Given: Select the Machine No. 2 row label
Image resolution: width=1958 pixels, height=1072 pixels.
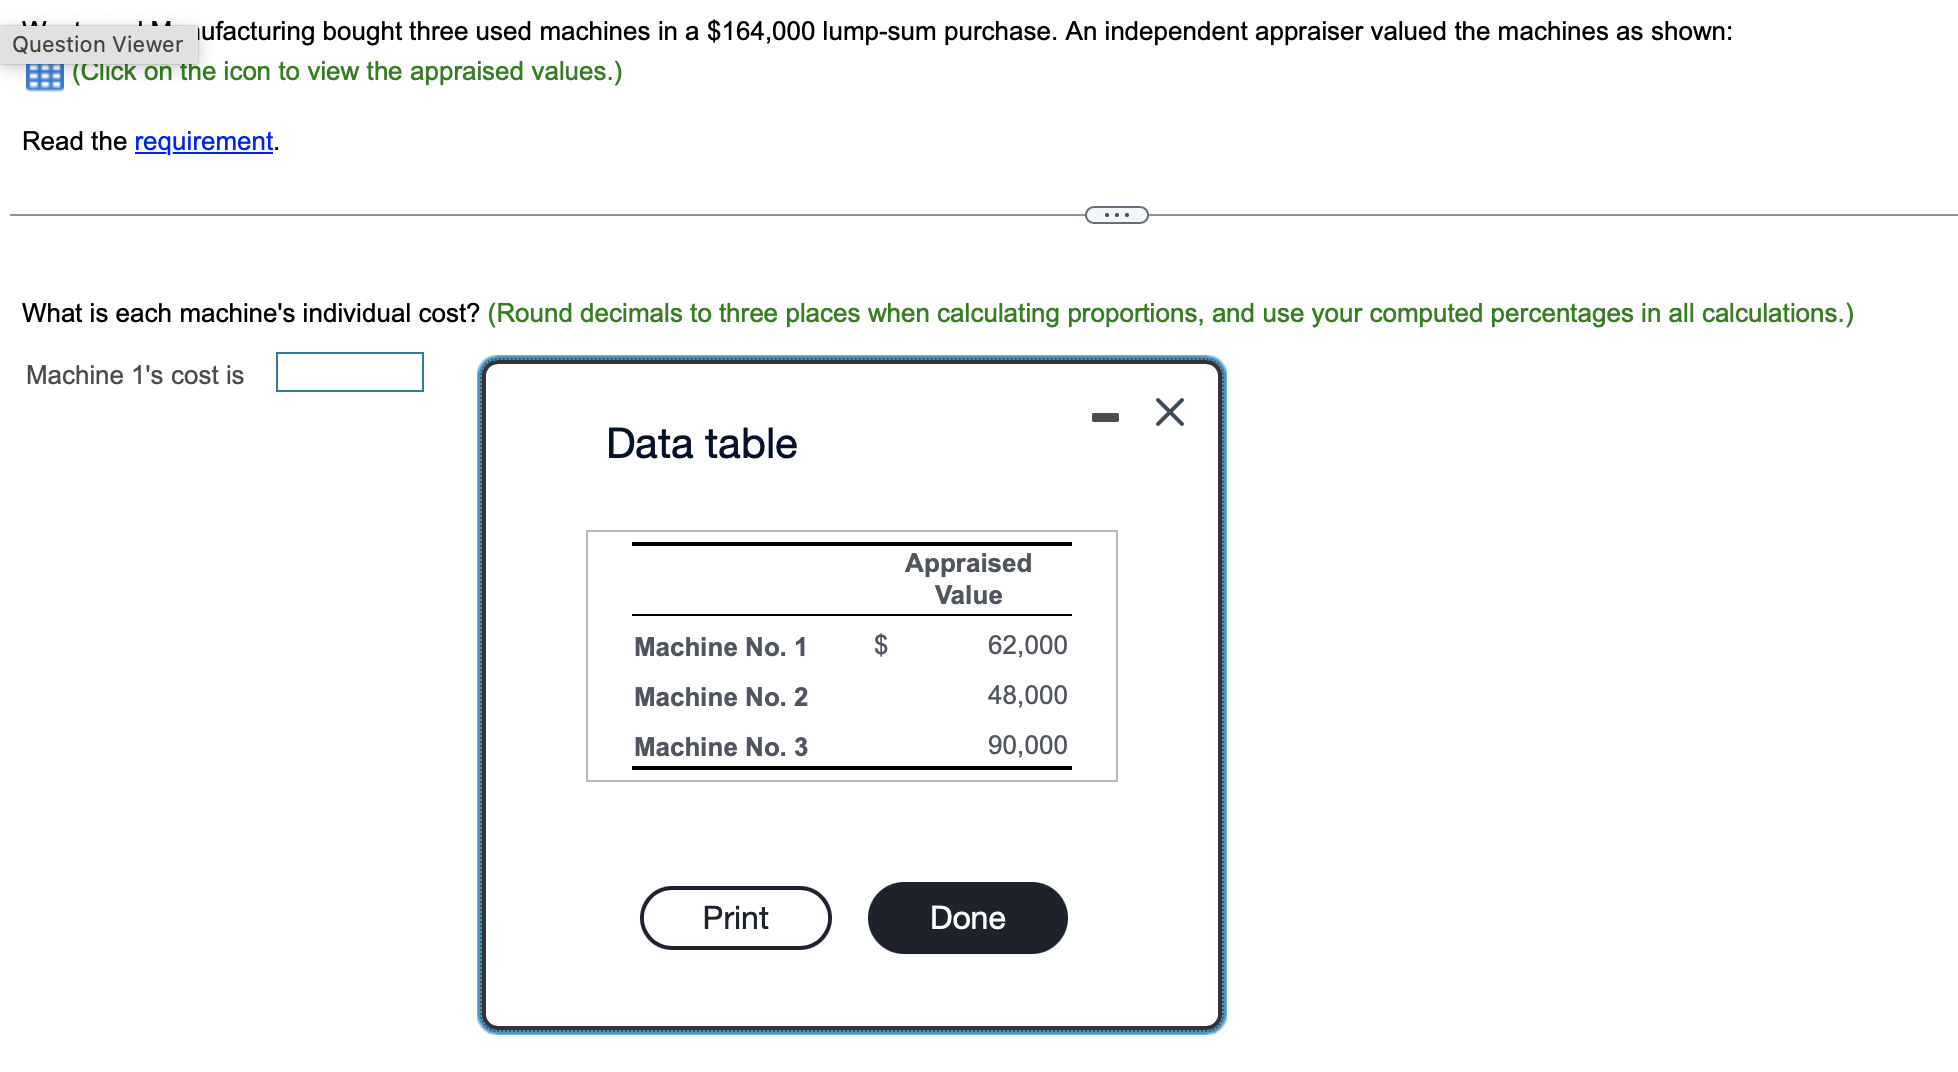Looking at the screenshot, I should click(720, 697).
